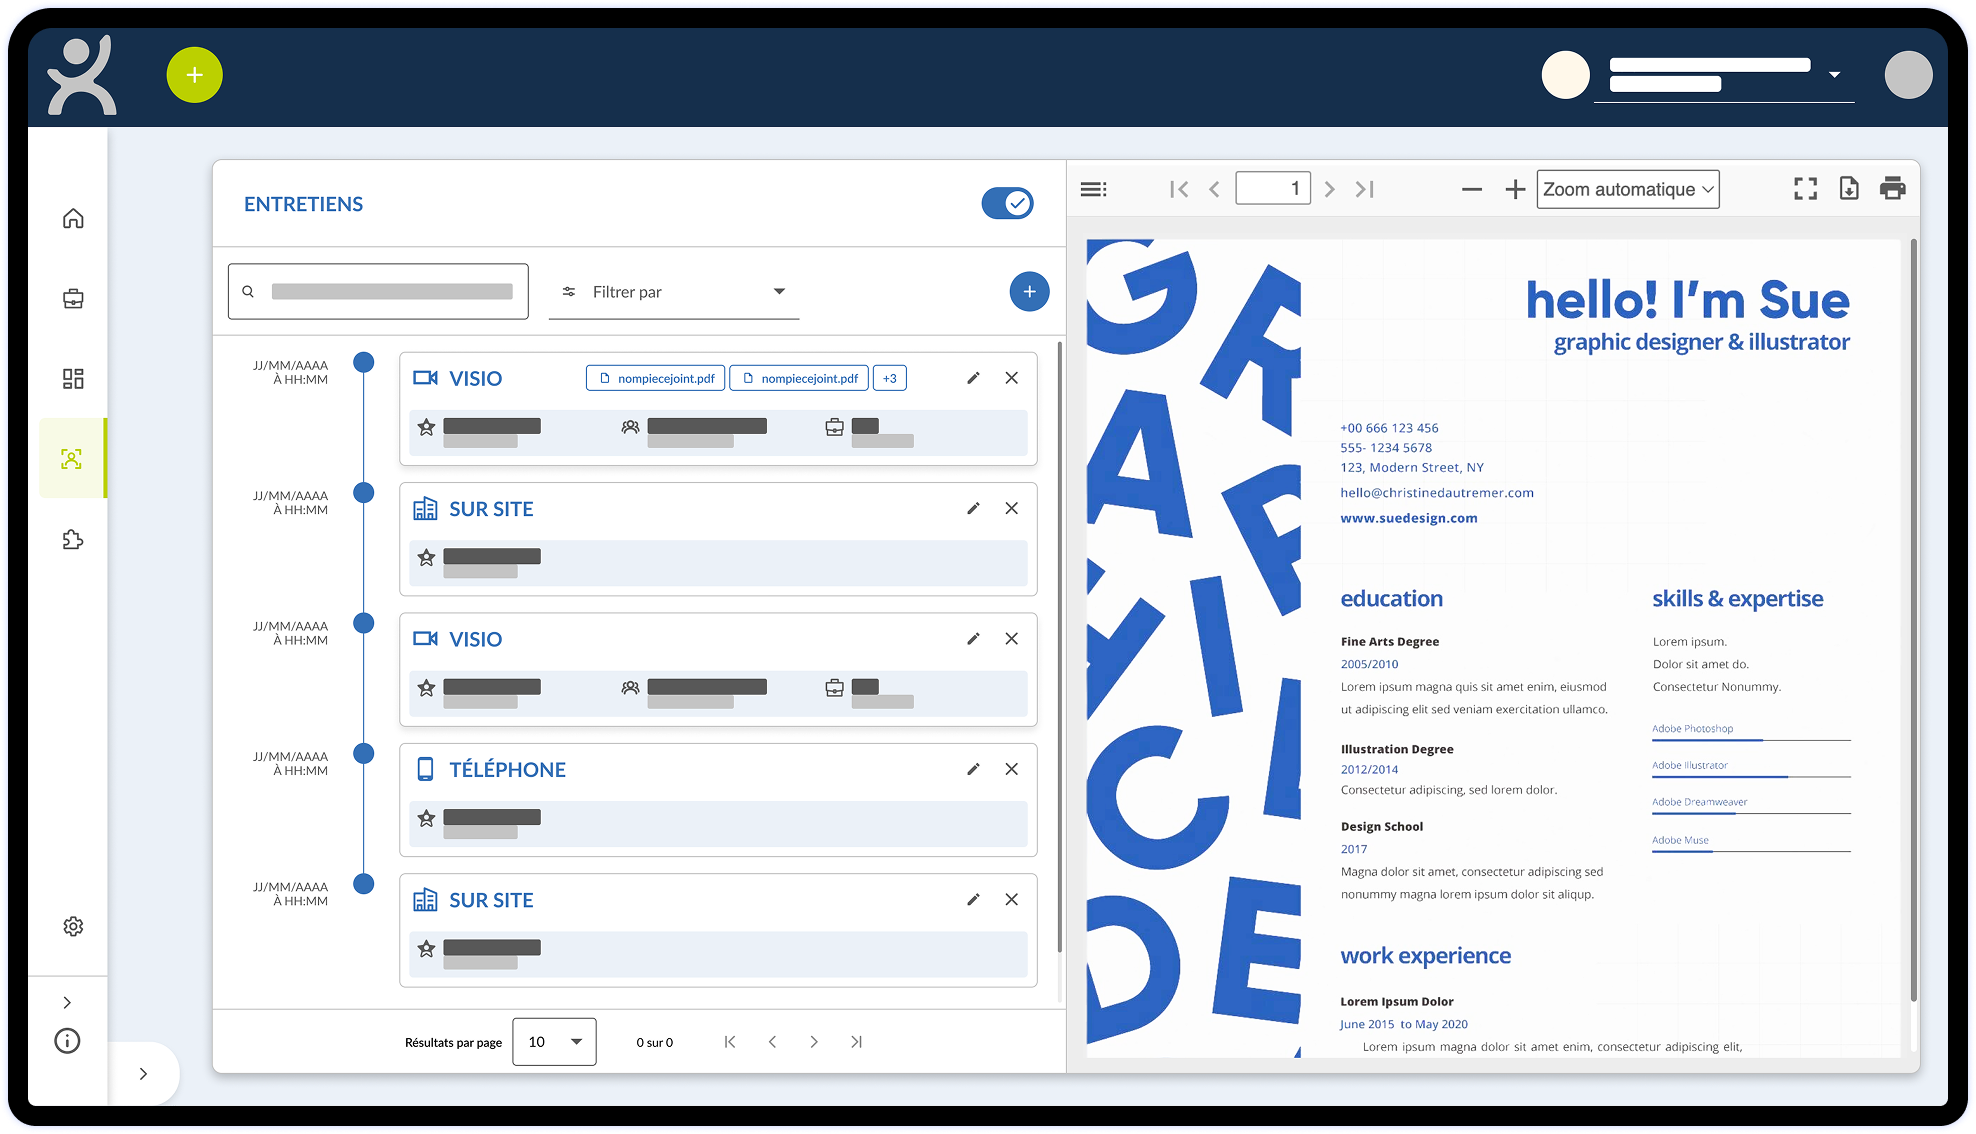Click the green plus create button
The width and height of the screenshot is (1976, 1134).
[x=194, y=75]
